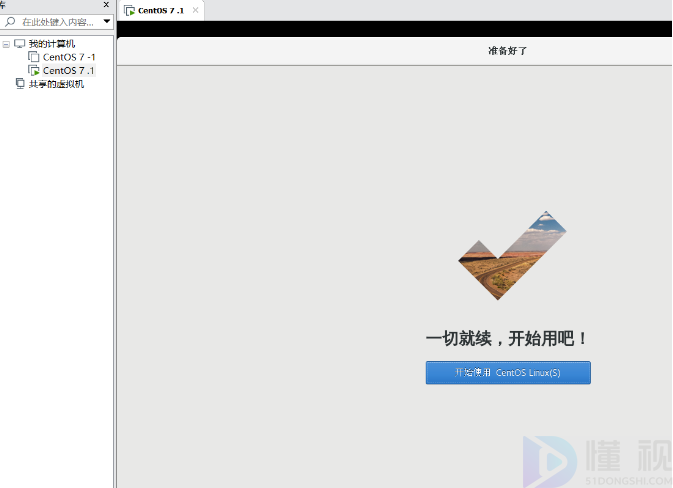The height and width of the screenshot is (488, 673).
Task: Click the 共享的虚拟机 shared VMs icon
Action: pos(20,84)
